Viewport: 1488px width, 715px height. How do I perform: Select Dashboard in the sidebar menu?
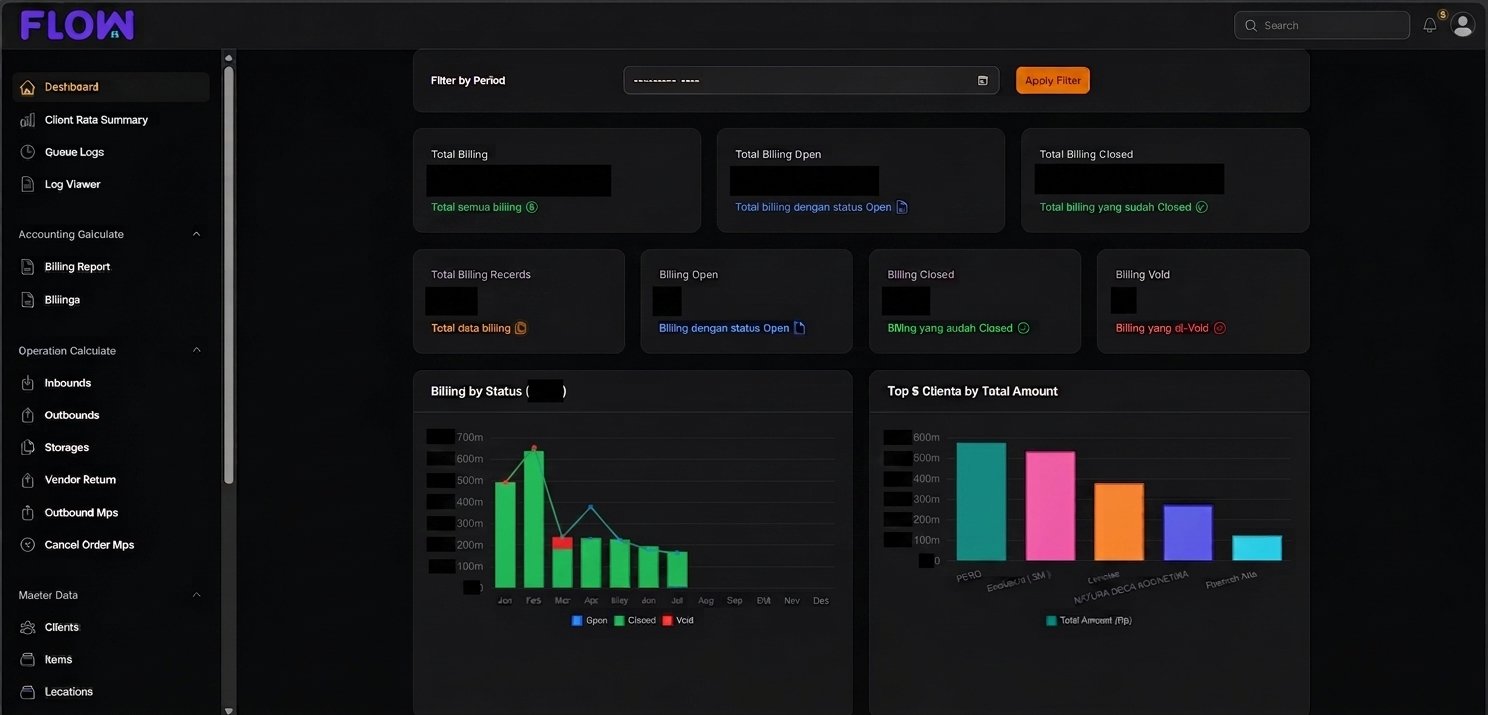111,87
